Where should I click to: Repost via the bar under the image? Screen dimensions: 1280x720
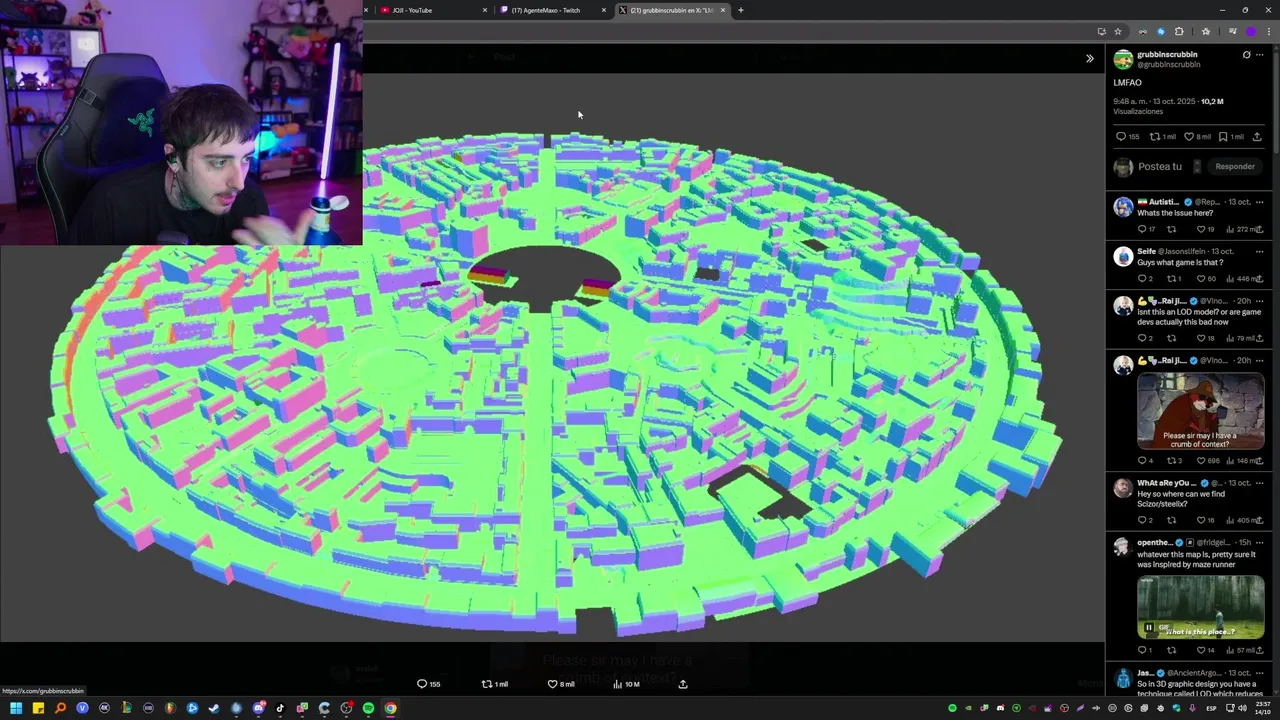click(494, 684)
